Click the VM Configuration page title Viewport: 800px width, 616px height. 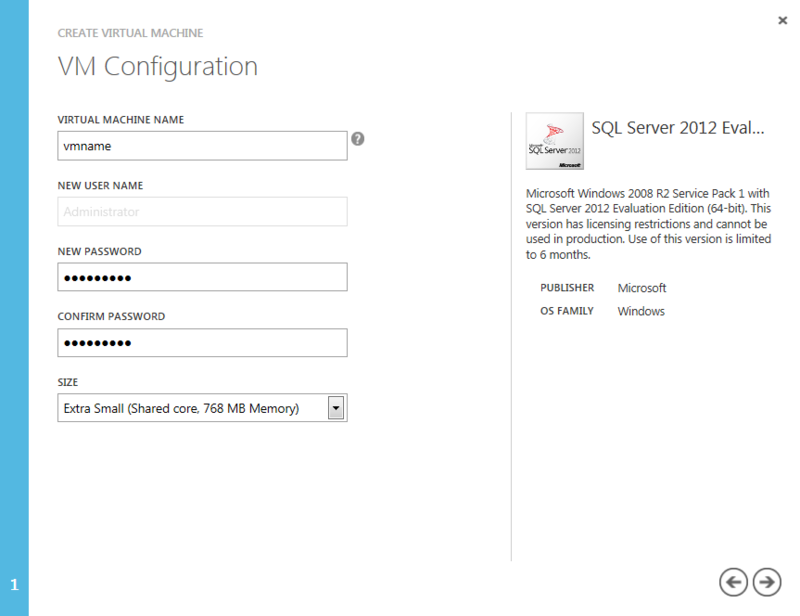(x=156, y=67)
